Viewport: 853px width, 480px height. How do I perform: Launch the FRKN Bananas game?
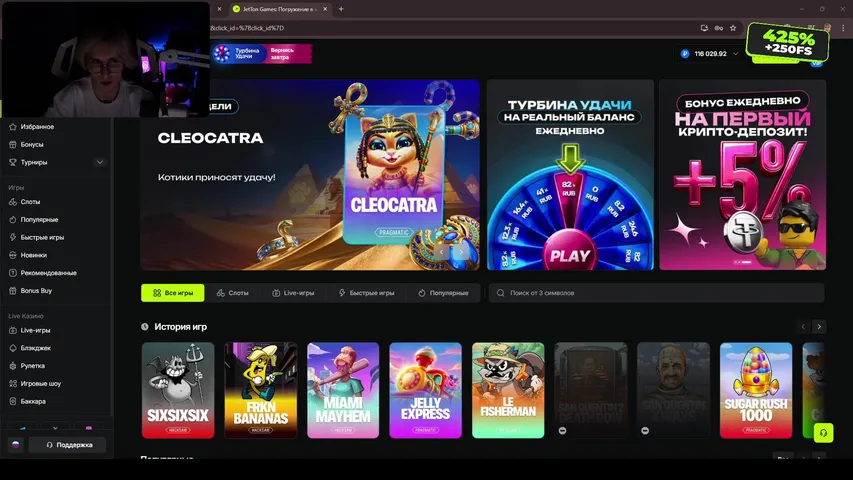pos(261,390)
